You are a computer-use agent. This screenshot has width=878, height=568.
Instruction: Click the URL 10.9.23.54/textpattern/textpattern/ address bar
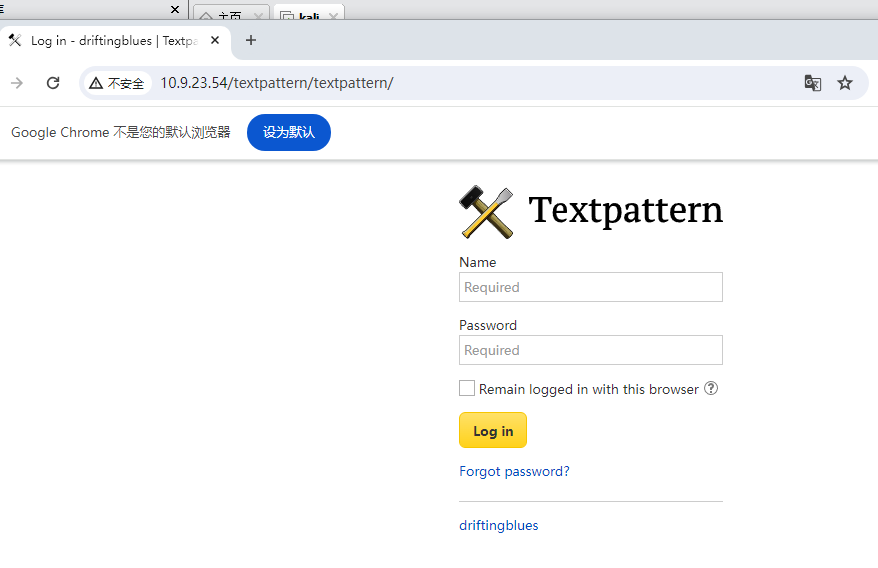(x=277, y=83)
